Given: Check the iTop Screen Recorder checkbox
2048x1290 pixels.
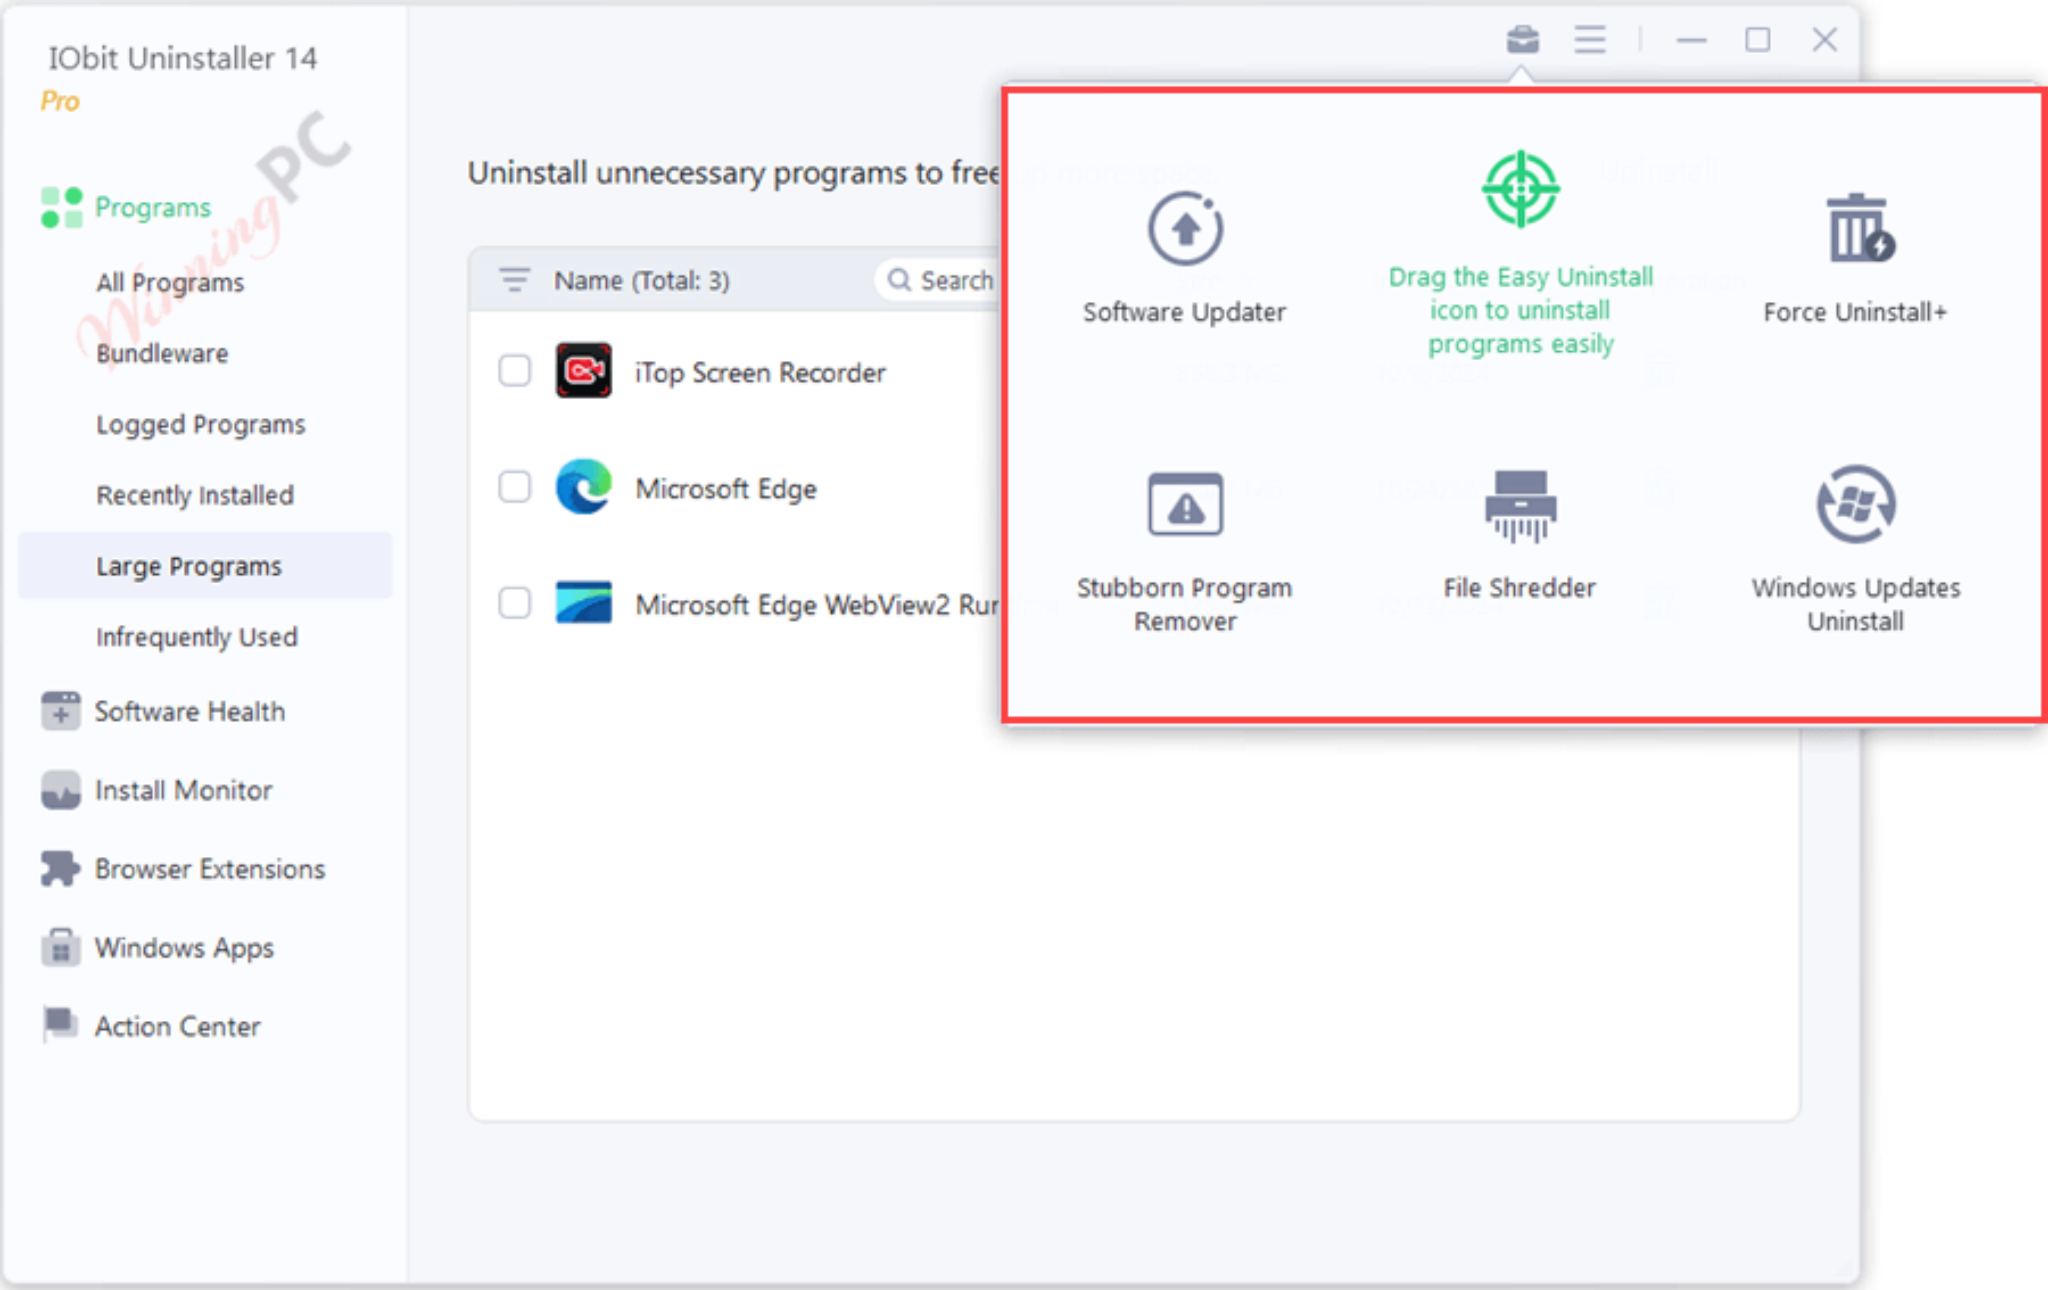Looking at the screenshot, I should 514,371.
